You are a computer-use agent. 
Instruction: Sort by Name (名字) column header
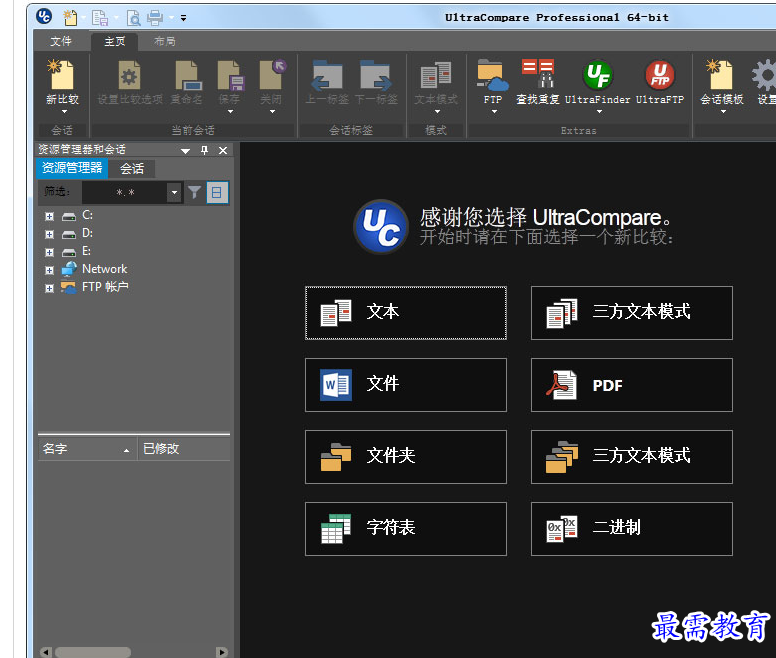(x=87, y=449)
